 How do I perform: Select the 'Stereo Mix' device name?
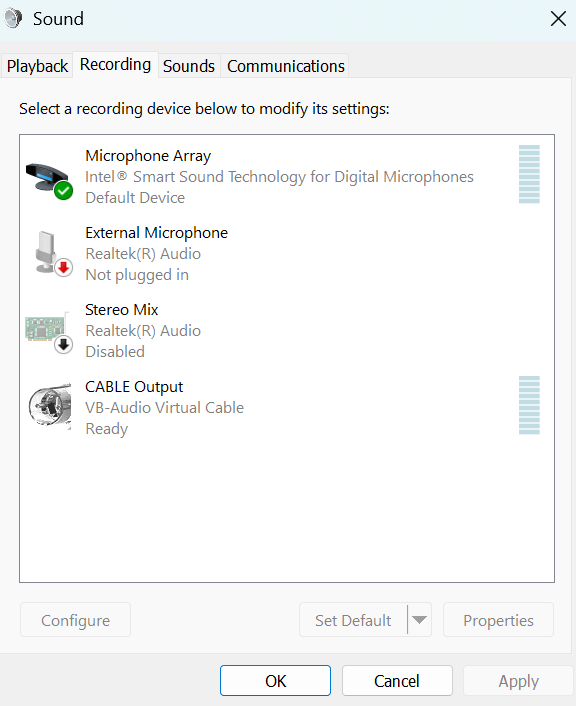pyautogui.click(x=122, y=310)
